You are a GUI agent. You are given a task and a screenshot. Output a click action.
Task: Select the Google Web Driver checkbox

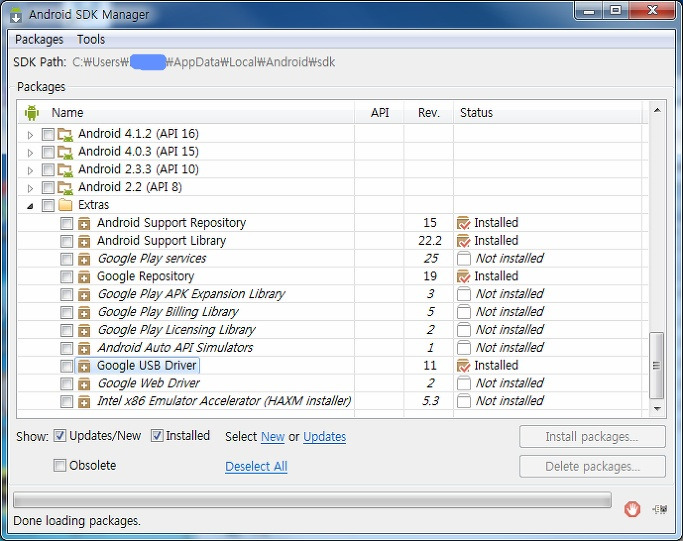pos(66,383)
